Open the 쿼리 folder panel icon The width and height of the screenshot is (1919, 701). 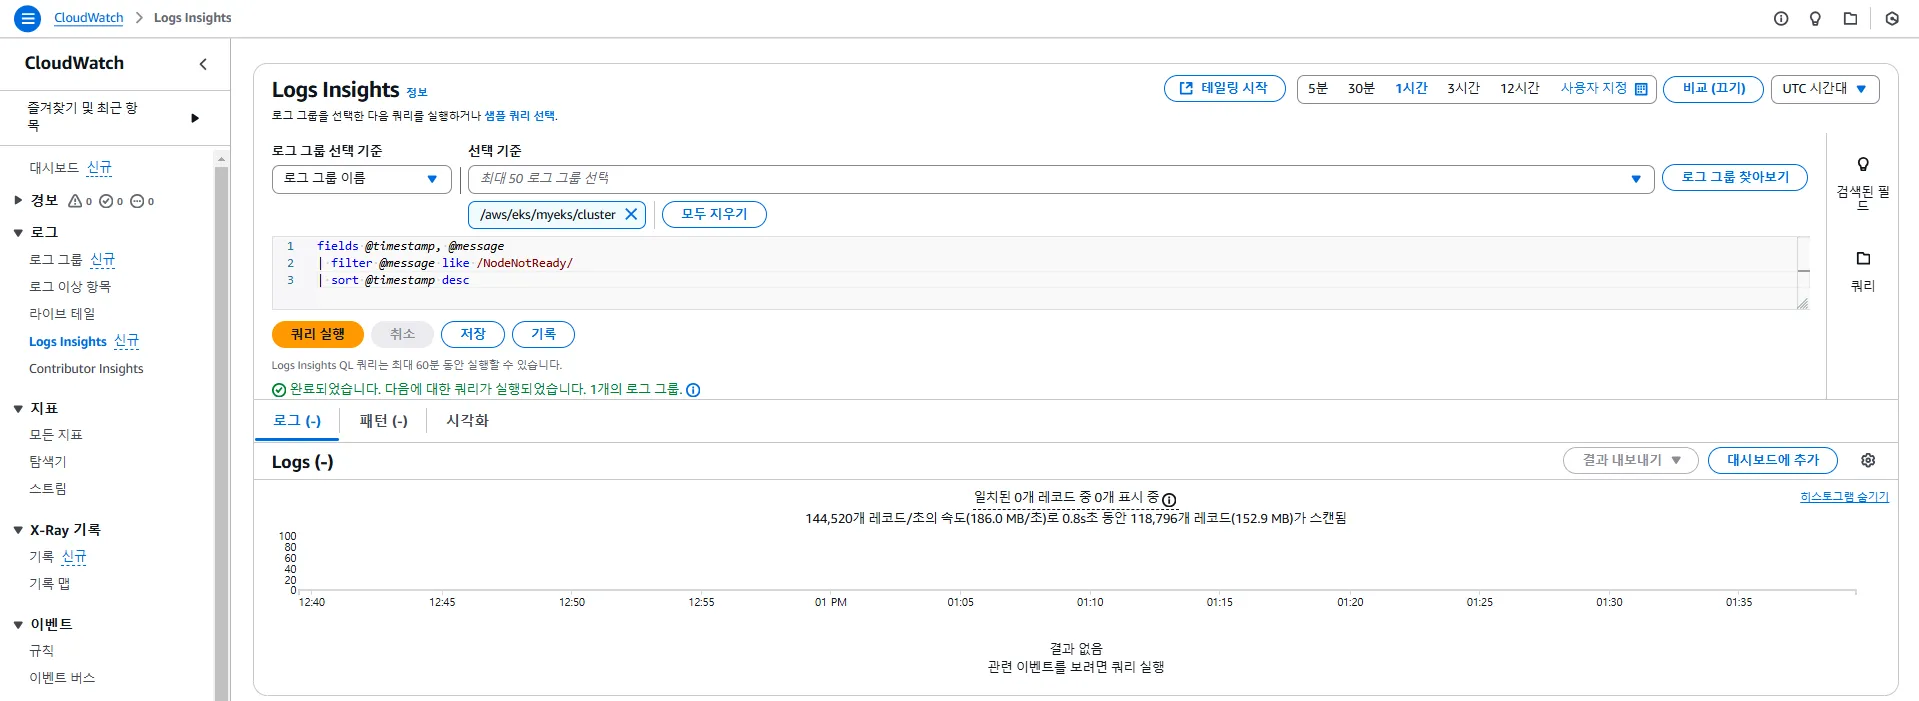coord(1863,259)
